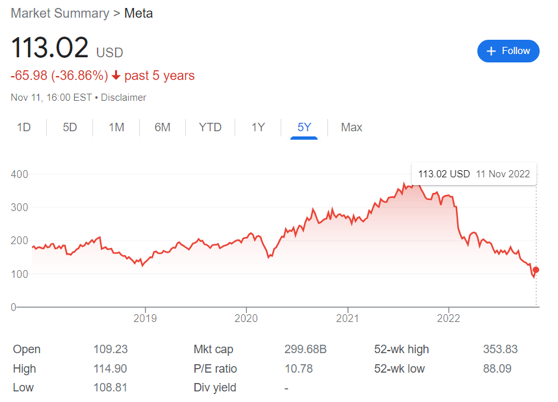The image size is (558, 402).
Task: Select the 6M range tab
Action: pos(162,127)
